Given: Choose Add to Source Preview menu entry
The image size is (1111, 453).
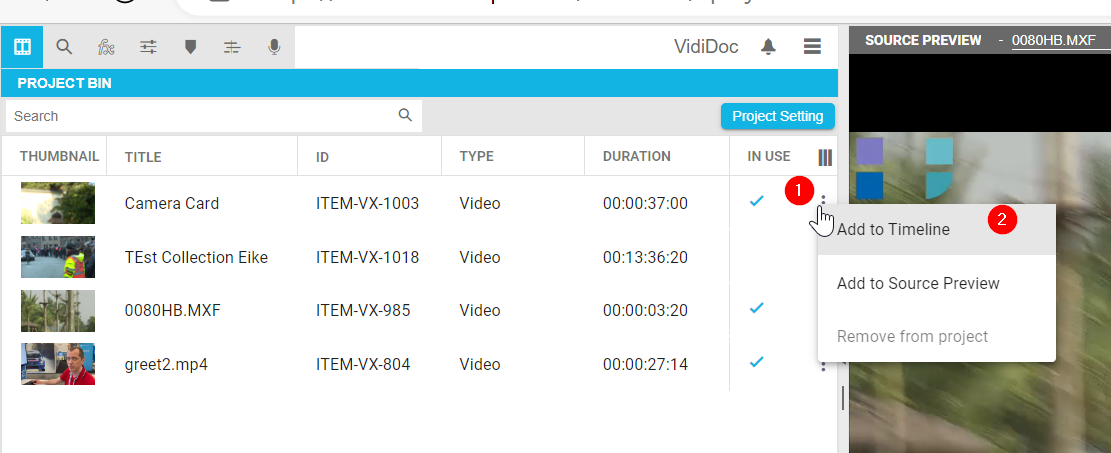Looking at the screenshot, I should click(x=918, y=283).
